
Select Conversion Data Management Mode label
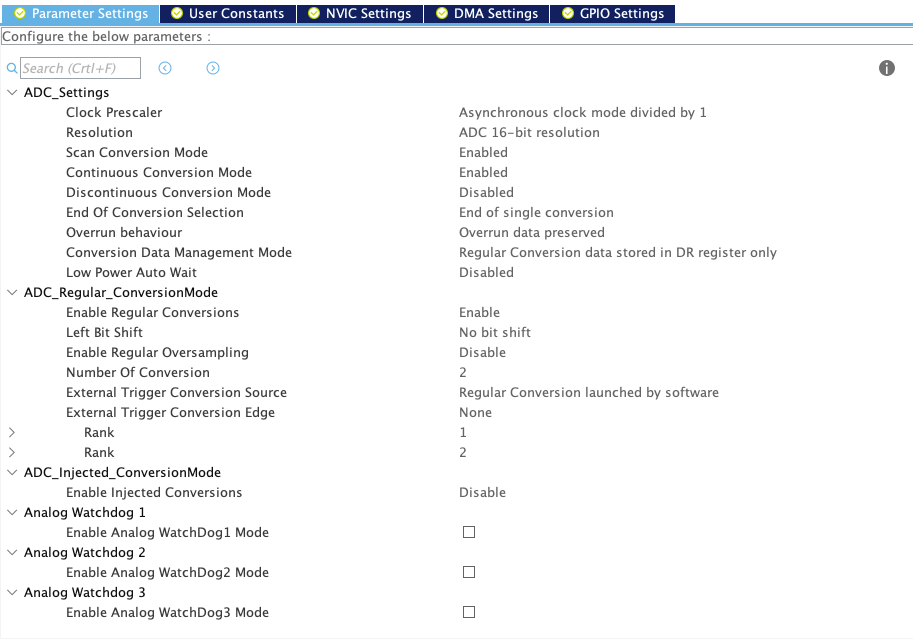(x=178, y=252)
